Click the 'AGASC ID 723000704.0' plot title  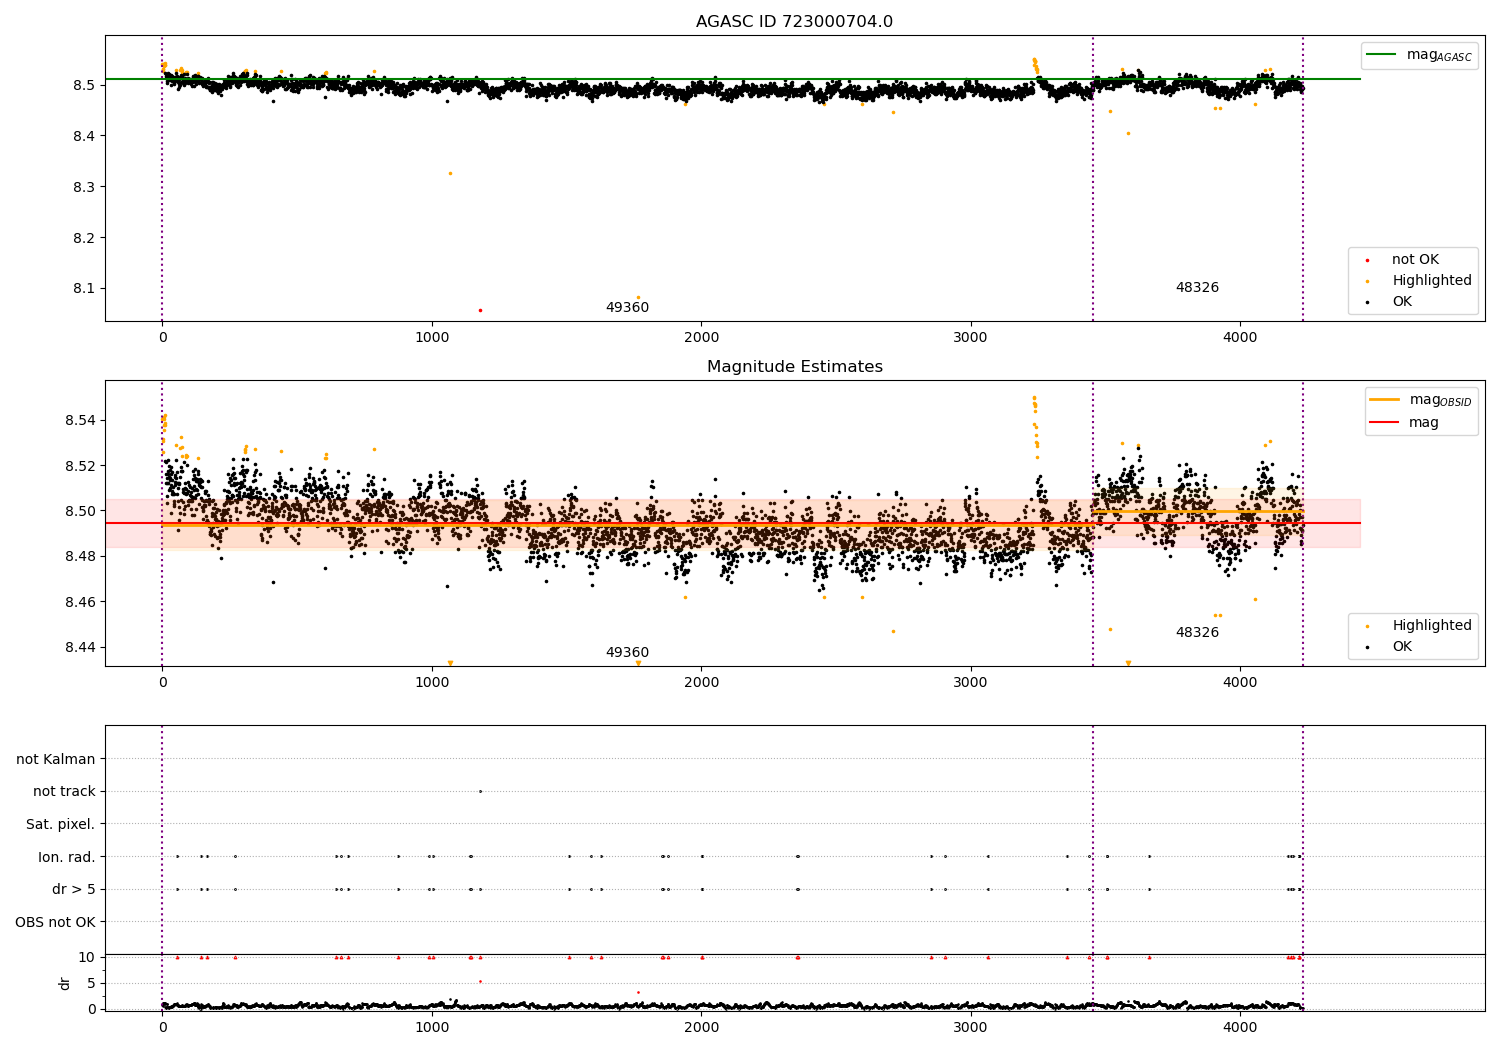pyautogui.click(x=794, y=22)
